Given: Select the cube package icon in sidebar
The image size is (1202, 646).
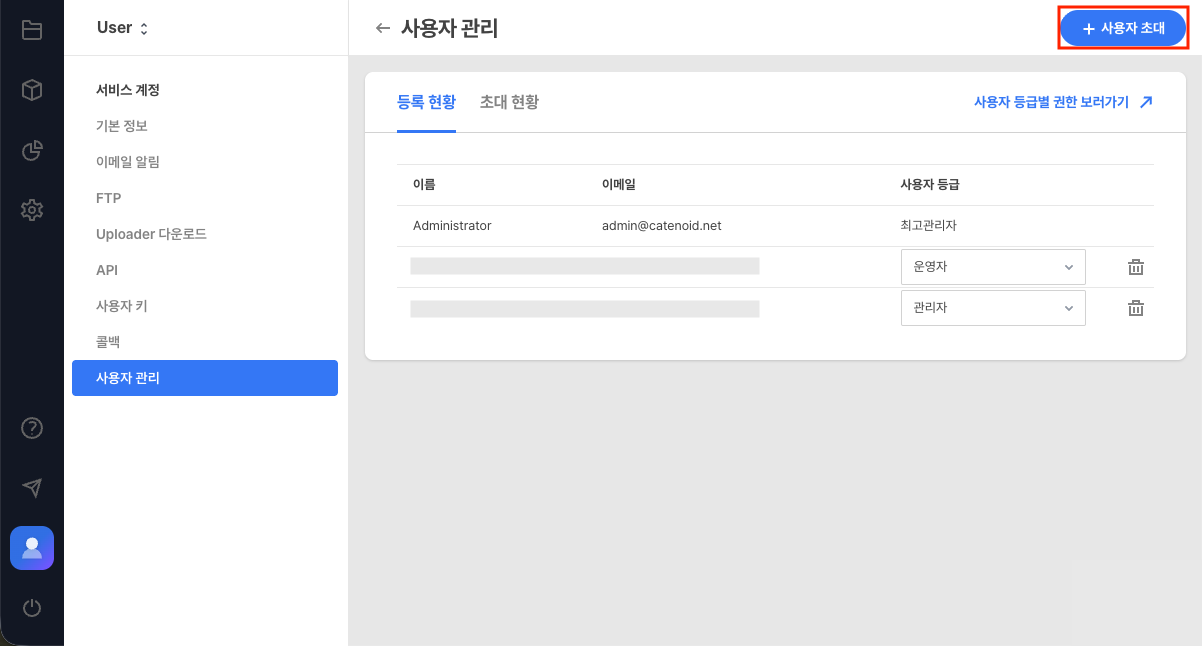Looking at the screenshot, I should click(31, 90).
